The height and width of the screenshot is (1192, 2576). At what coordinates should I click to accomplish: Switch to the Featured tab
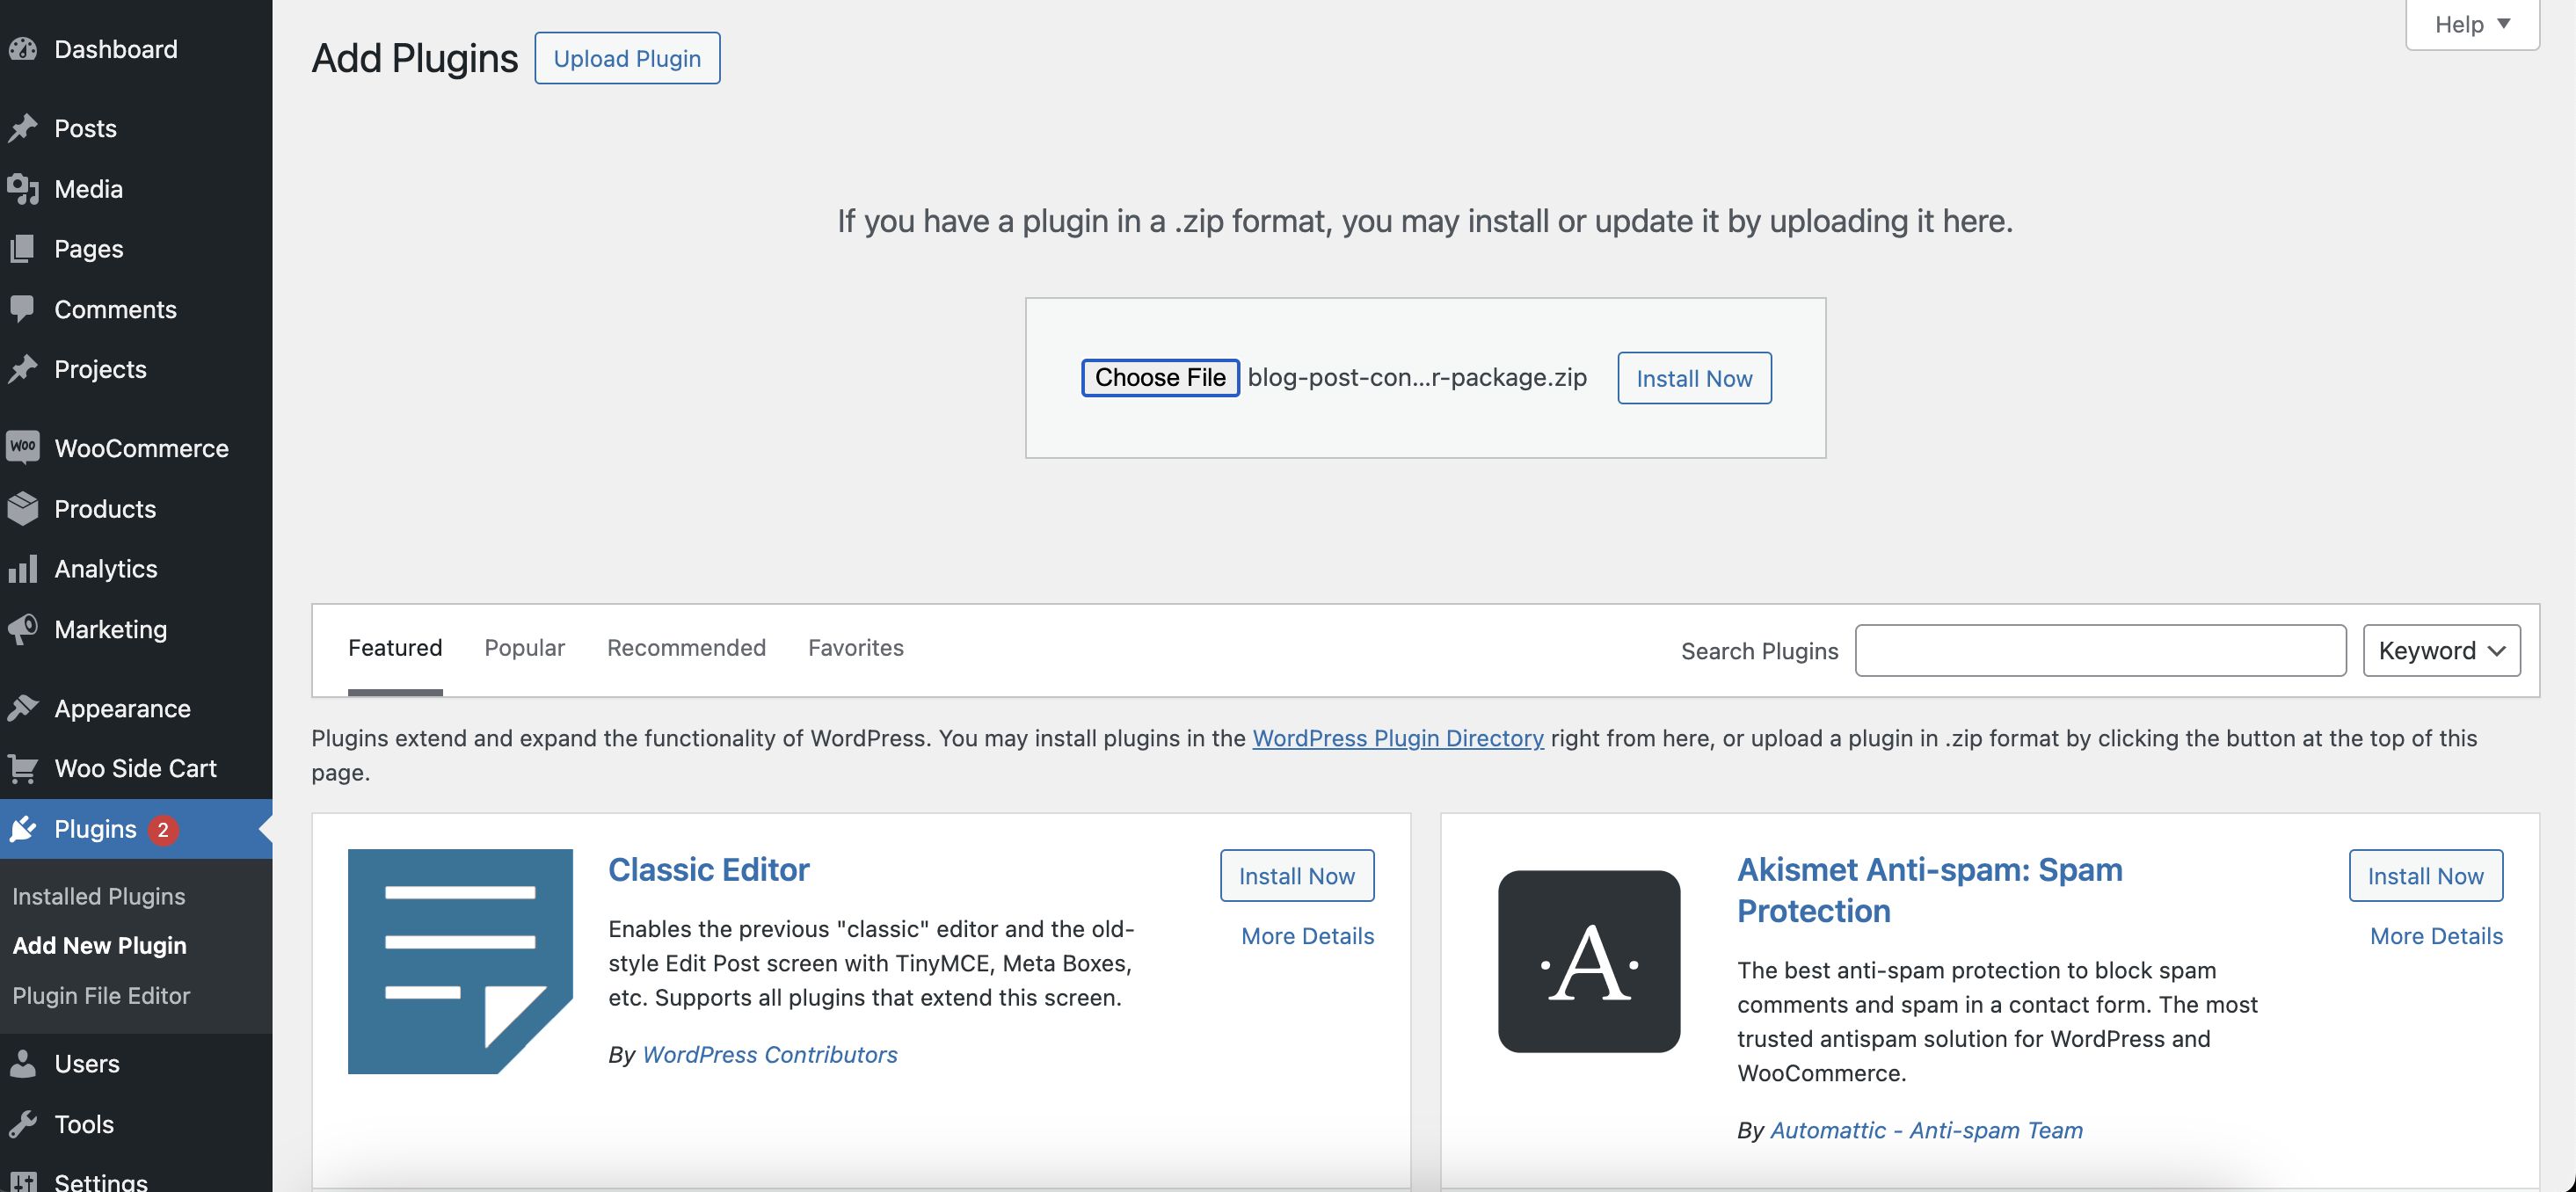(x=395, y=648)
